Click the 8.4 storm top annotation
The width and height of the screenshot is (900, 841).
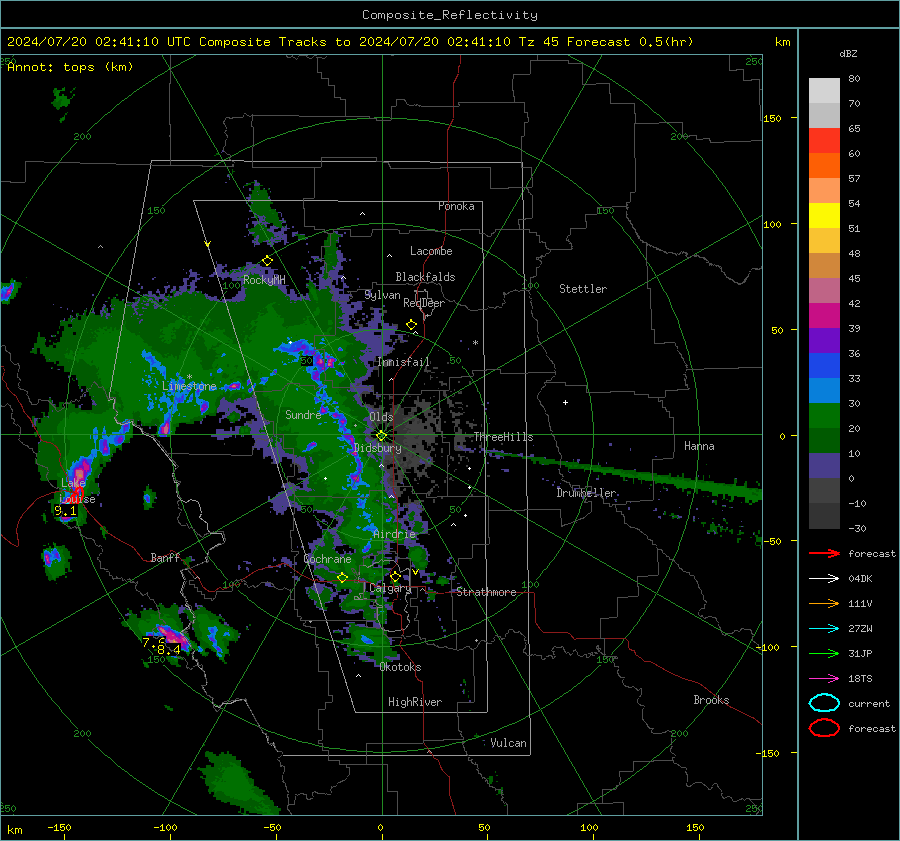(x=169, y=649)
